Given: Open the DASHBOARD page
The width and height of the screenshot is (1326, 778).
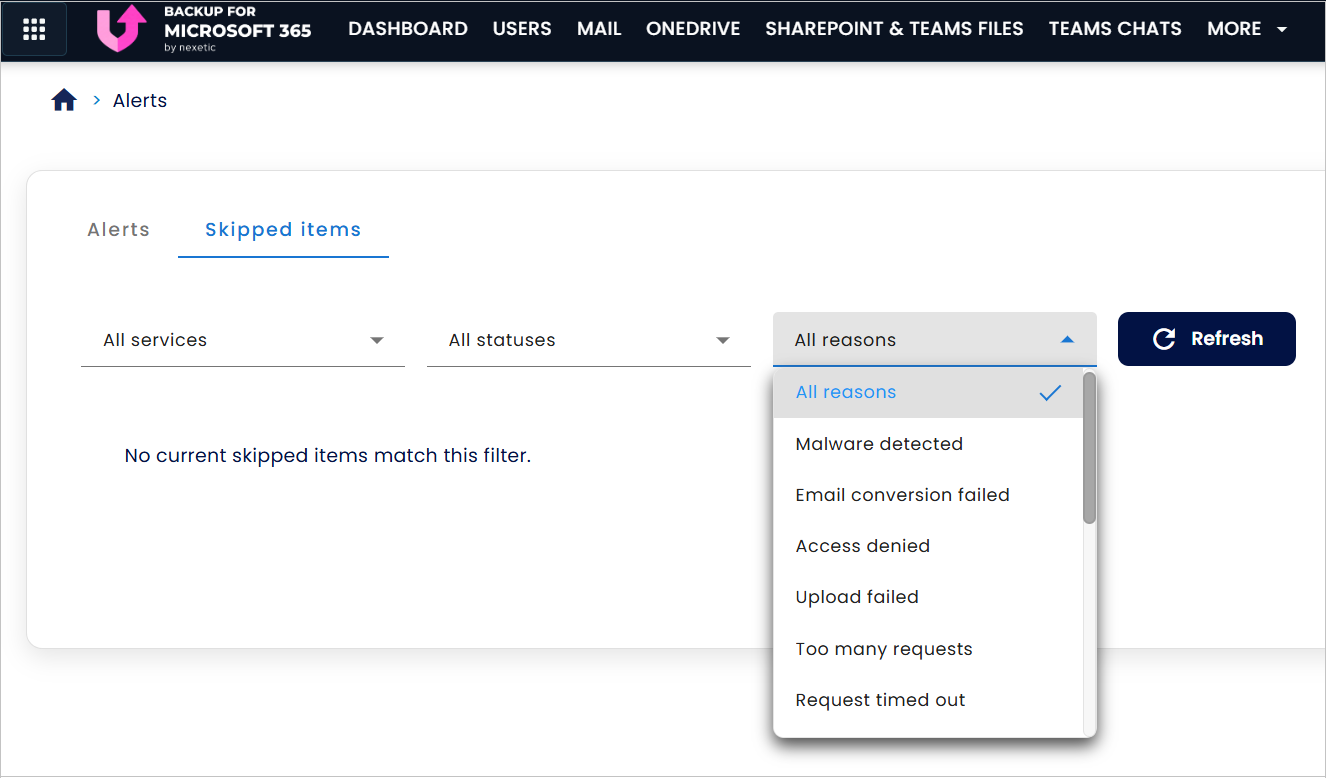Looking at the screenshot, I should (x=408, y=29).
